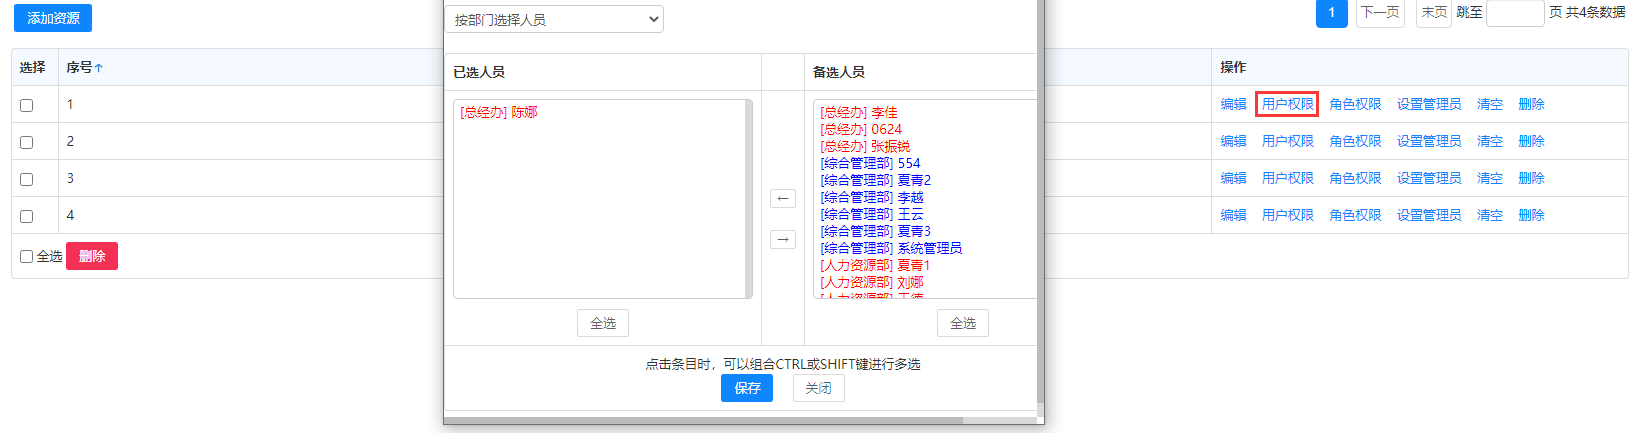Check the checkbox for row 3
1646x433 pixels.
pos(27,179)
